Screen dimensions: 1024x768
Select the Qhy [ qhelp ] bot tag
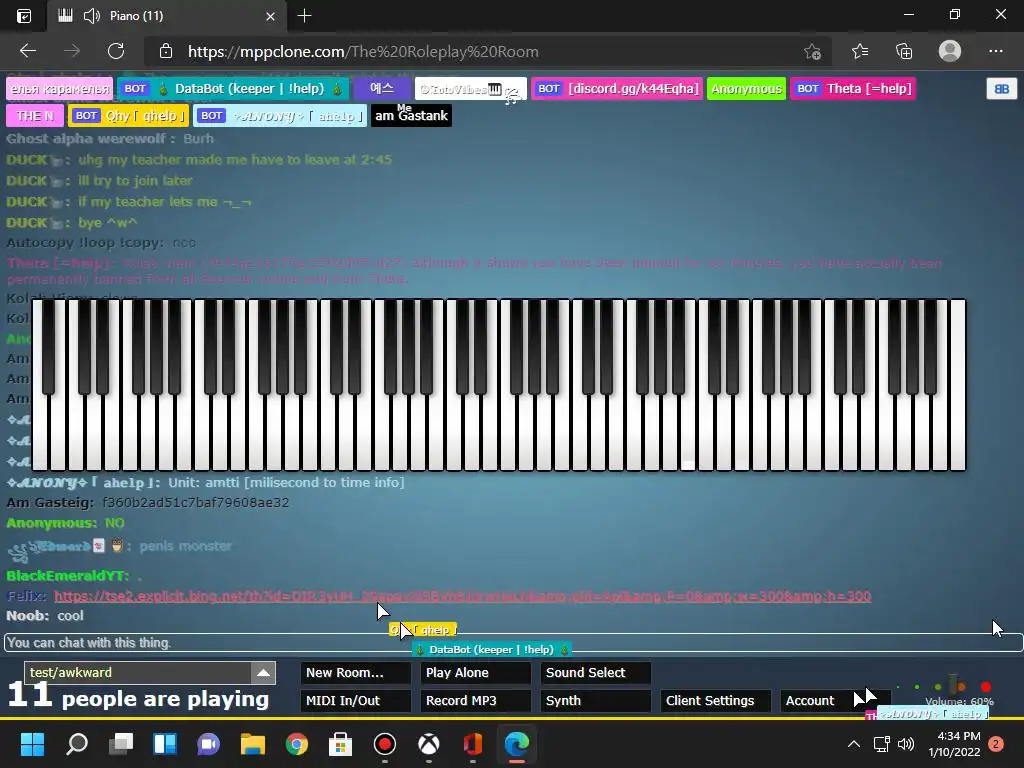128,116
